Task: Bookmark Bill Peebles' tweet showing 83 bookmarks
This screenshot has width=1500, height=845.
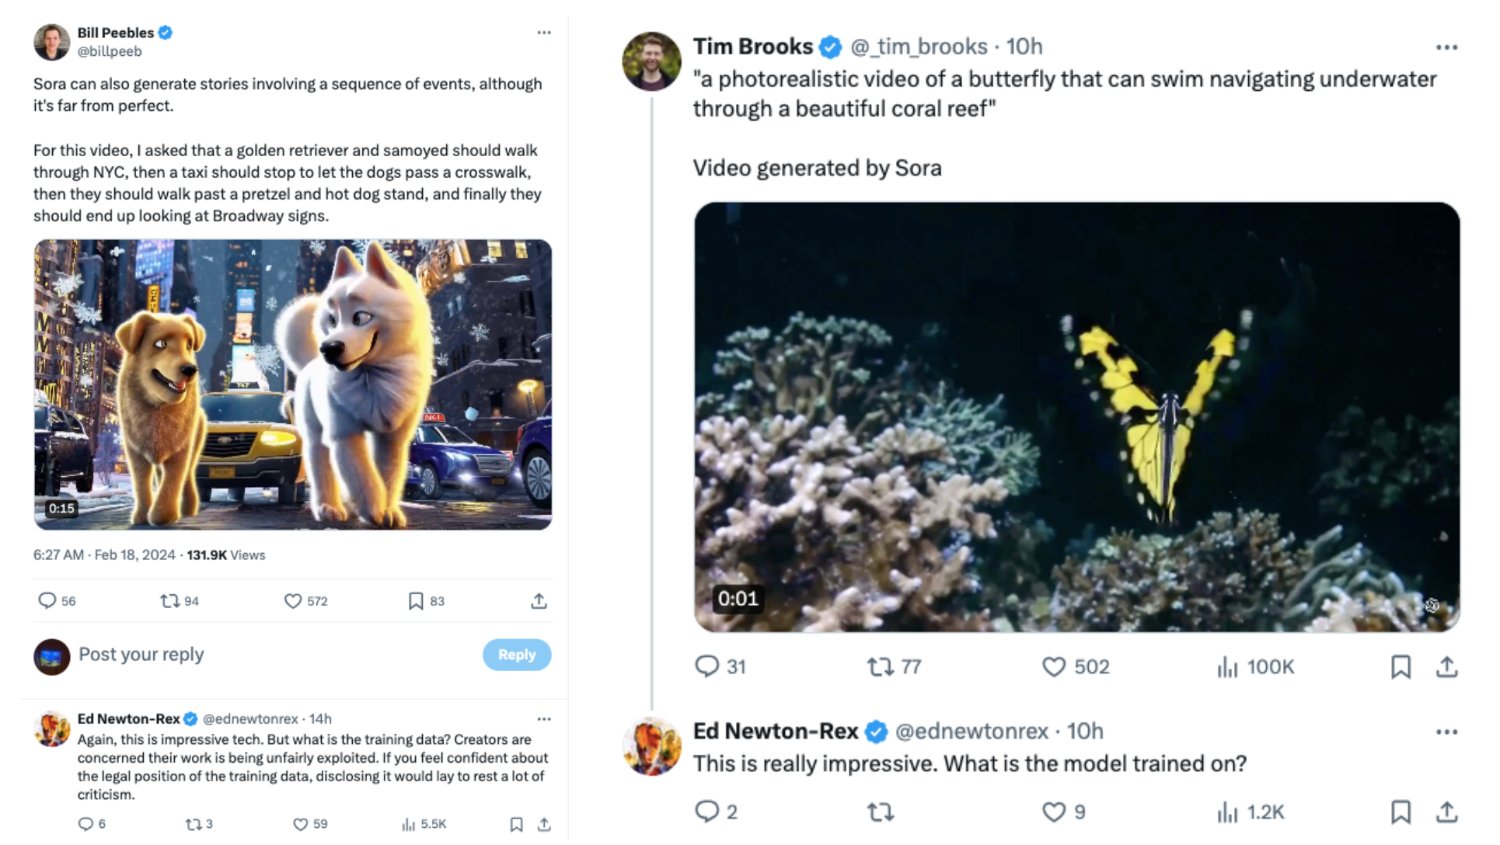Action: [416, 601]
